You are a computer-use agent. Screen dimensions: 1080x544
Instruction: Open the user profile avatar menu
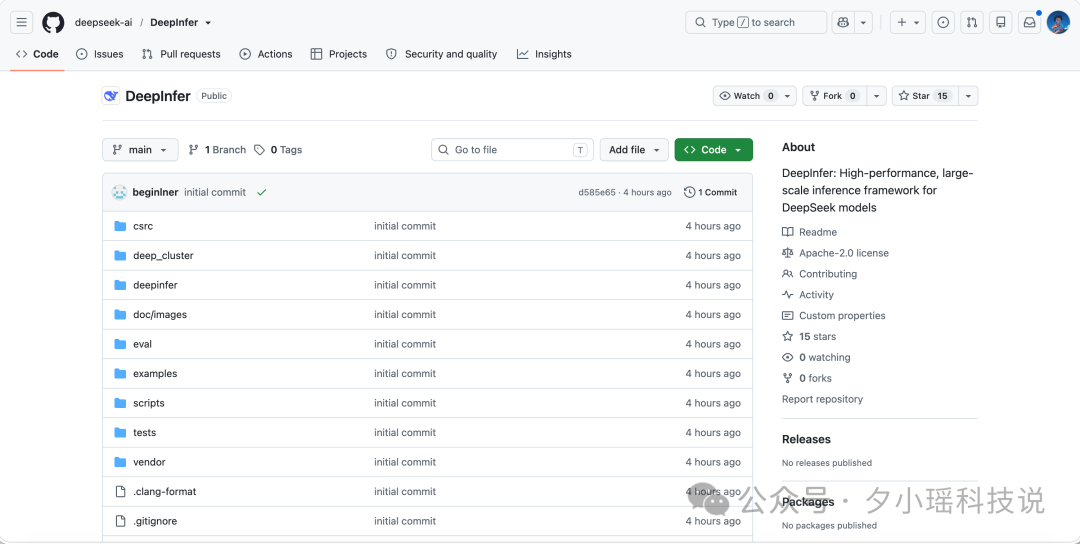(x=1058, y=23)
